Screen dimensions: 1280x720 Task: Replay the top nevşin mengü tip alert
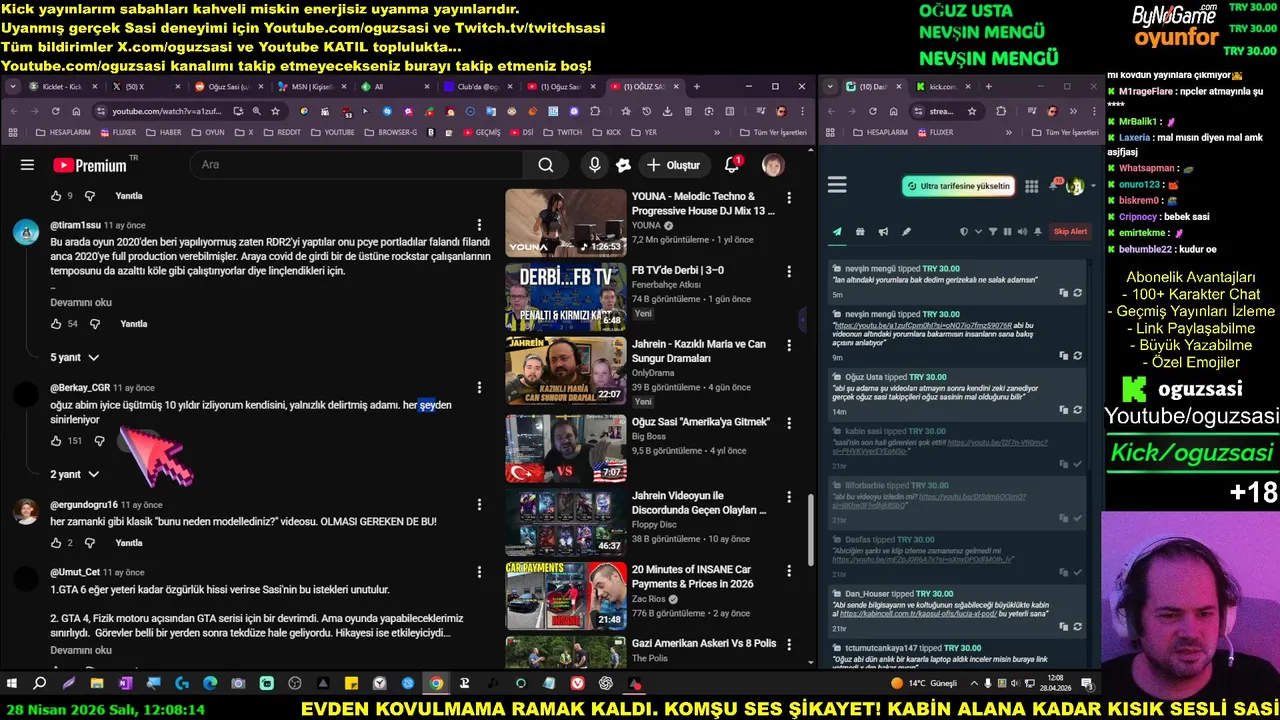pos(1077,293)
